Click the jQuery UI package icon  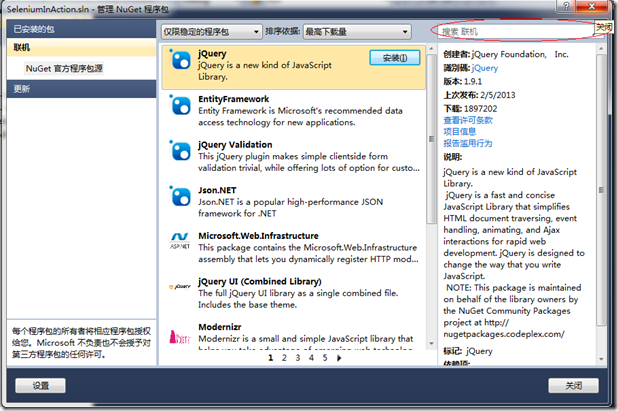pos(180,286)
